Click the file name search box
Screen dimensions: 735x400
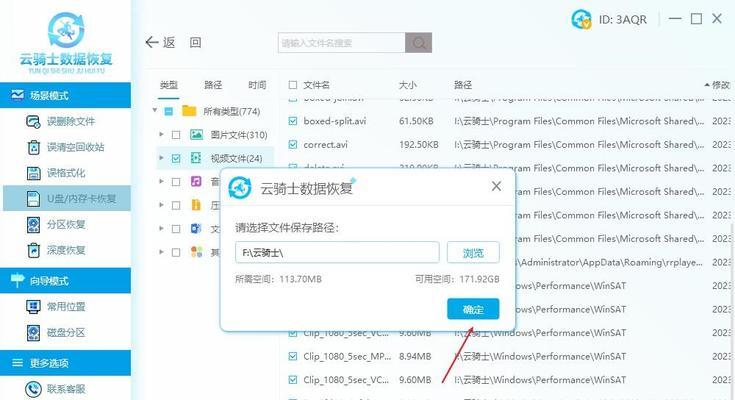click(x=341, y=43)
